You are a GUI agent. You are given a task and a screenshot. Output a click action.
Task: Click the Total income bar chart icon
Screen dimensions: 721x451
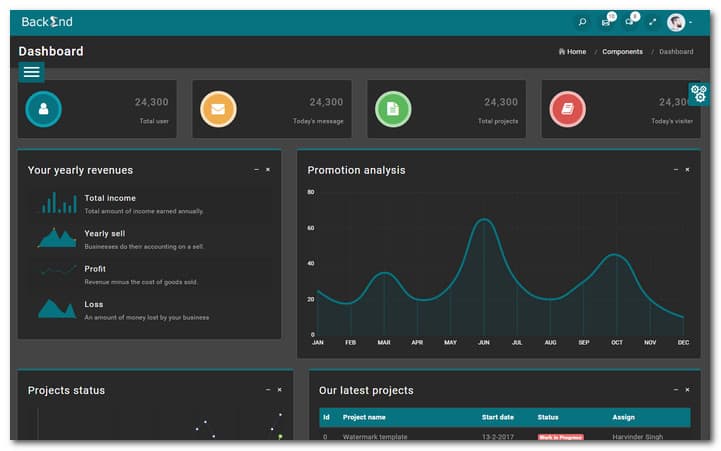(59, 203)
